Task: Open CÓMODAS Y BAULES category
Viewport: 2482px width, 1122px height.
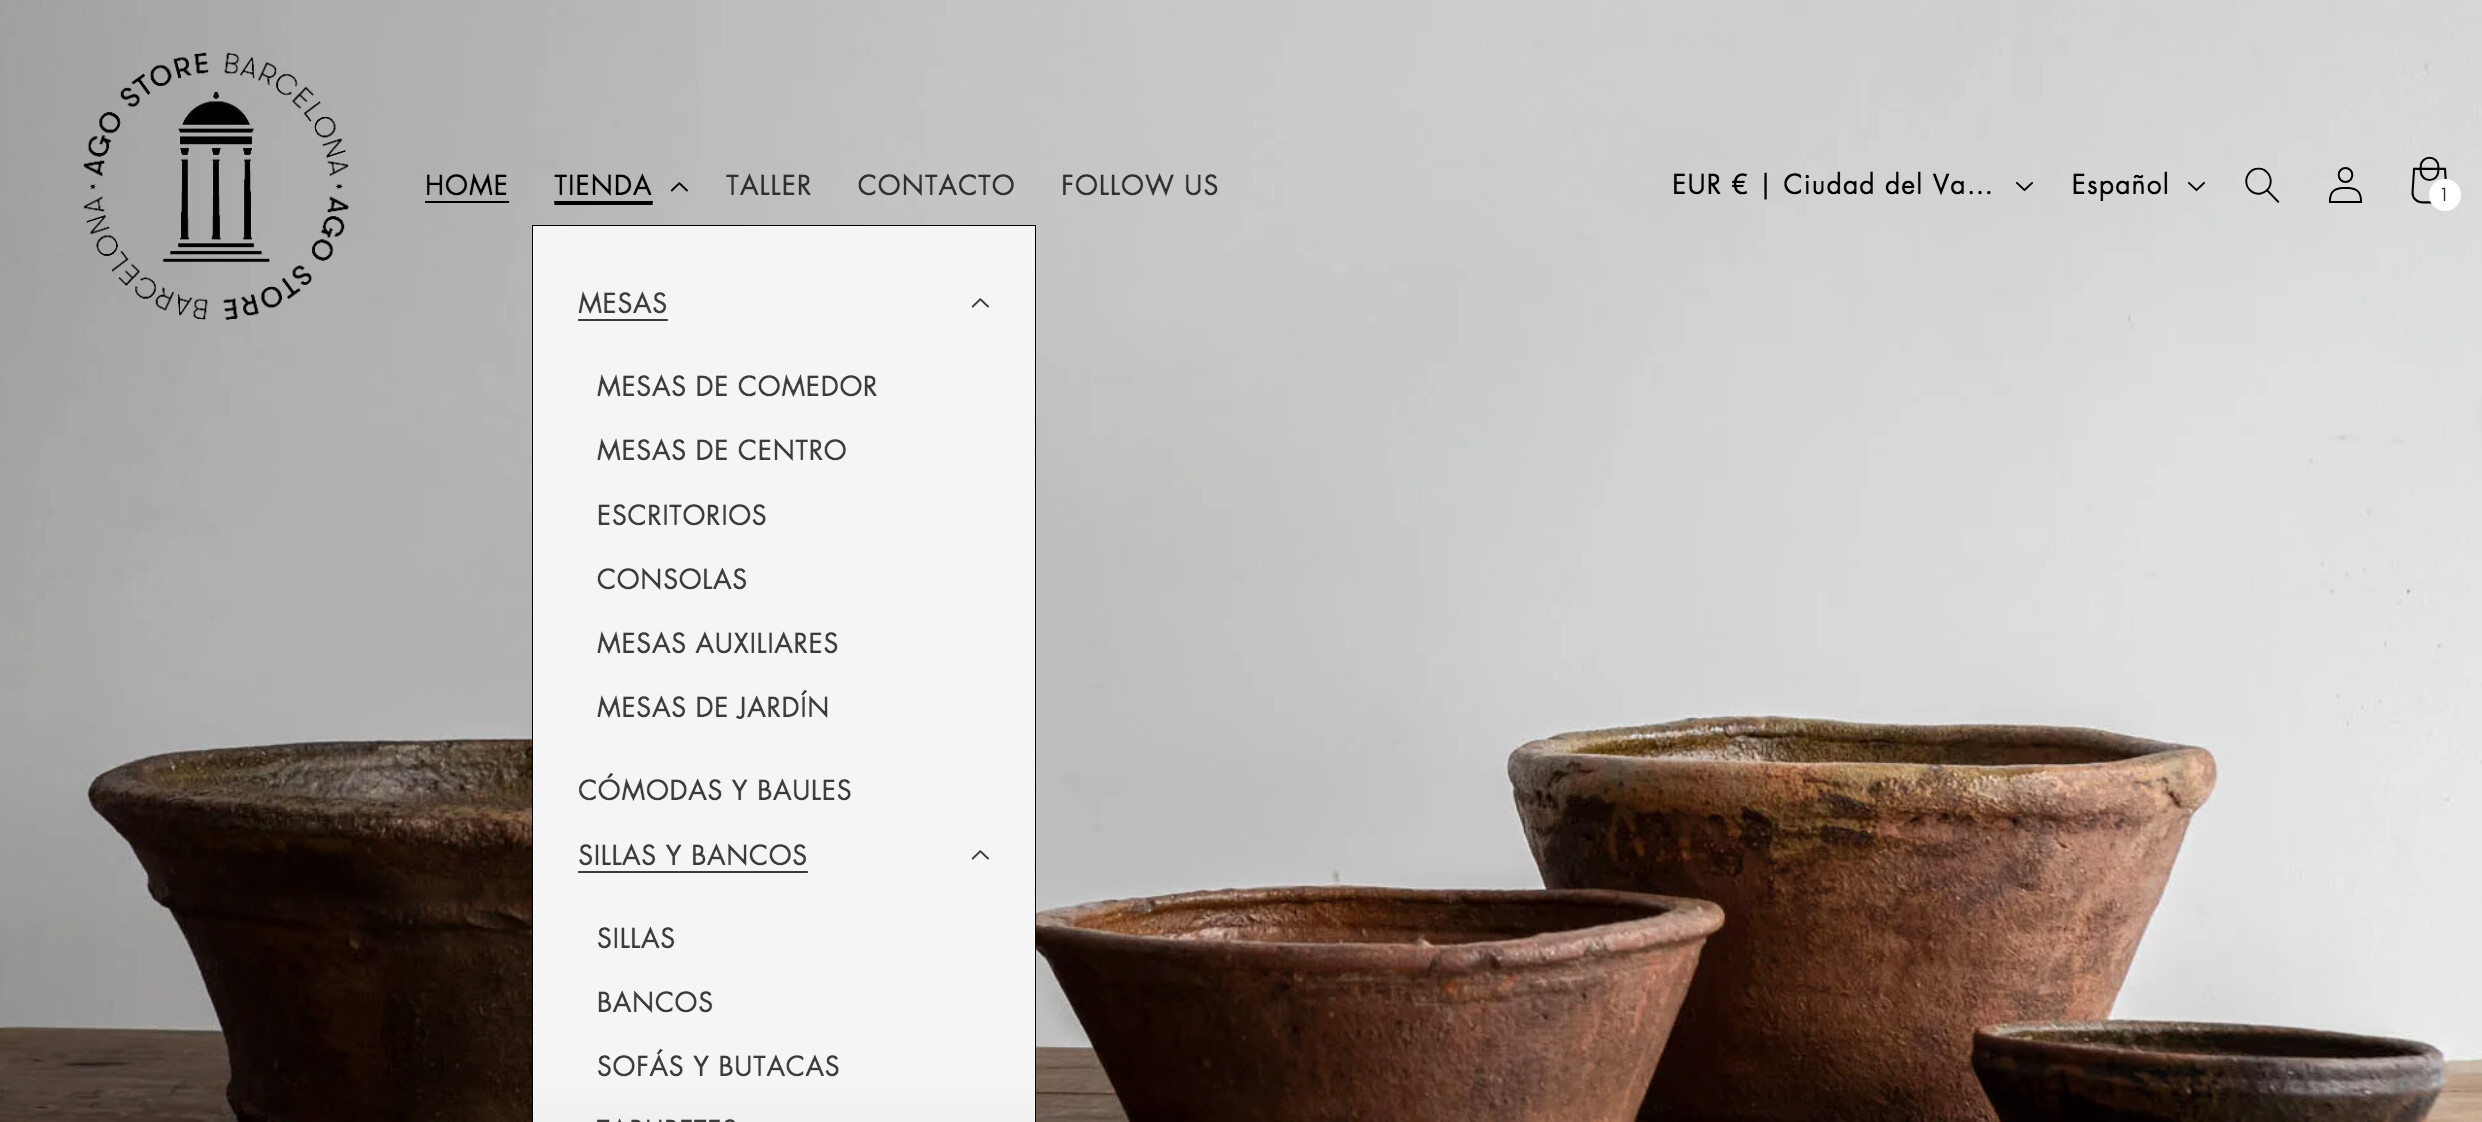Action: coord(714,791)
